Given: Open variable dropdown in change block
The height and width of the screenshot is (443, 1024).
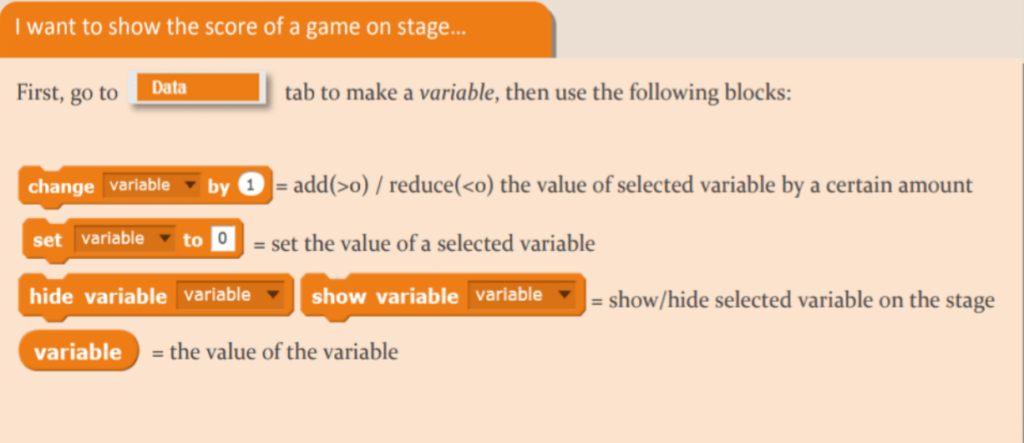Looking at the screenshot, I should (x=152, y=186).
